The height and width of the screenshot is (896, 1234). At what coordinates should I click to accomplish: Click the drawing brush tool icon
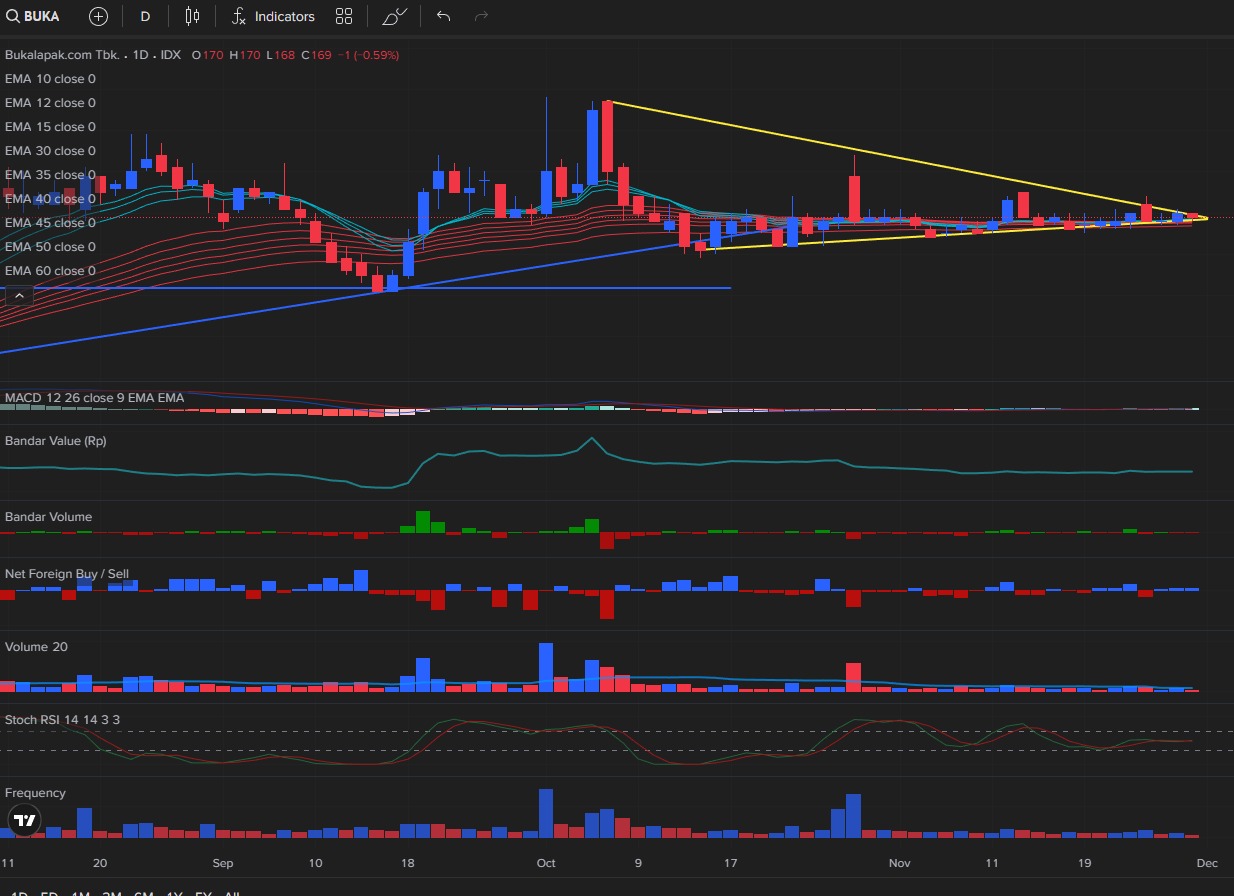tap(395, 16)
